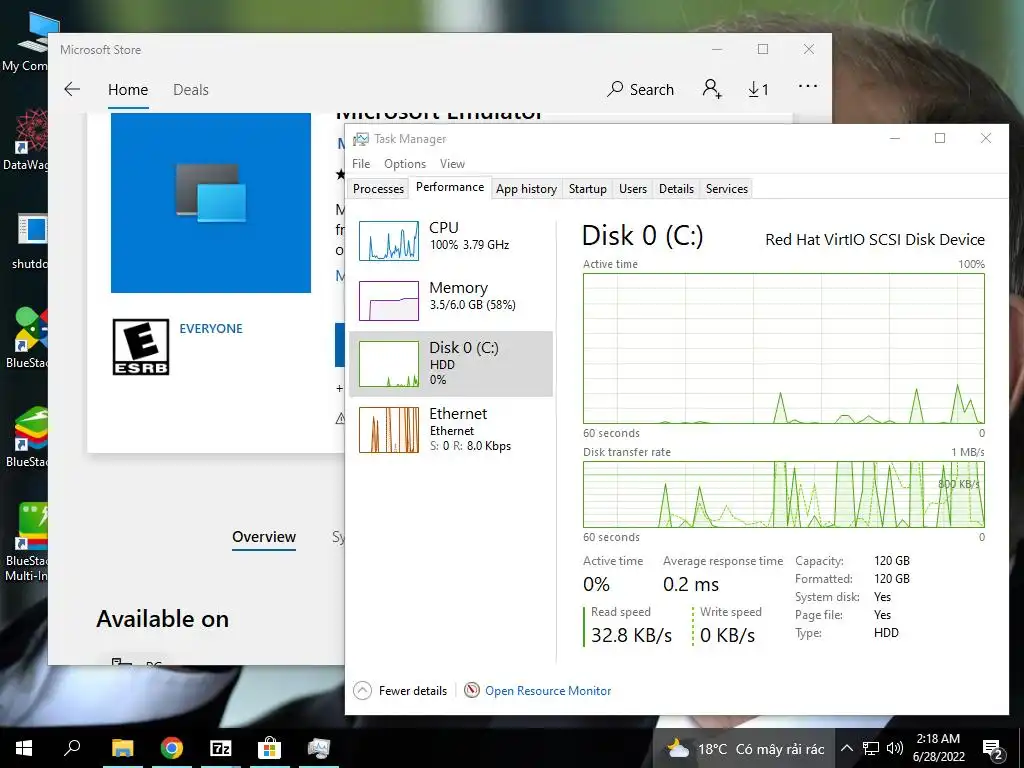
Task: Open the account sign-in icon in Store
Action: click(x=712, y=89)
